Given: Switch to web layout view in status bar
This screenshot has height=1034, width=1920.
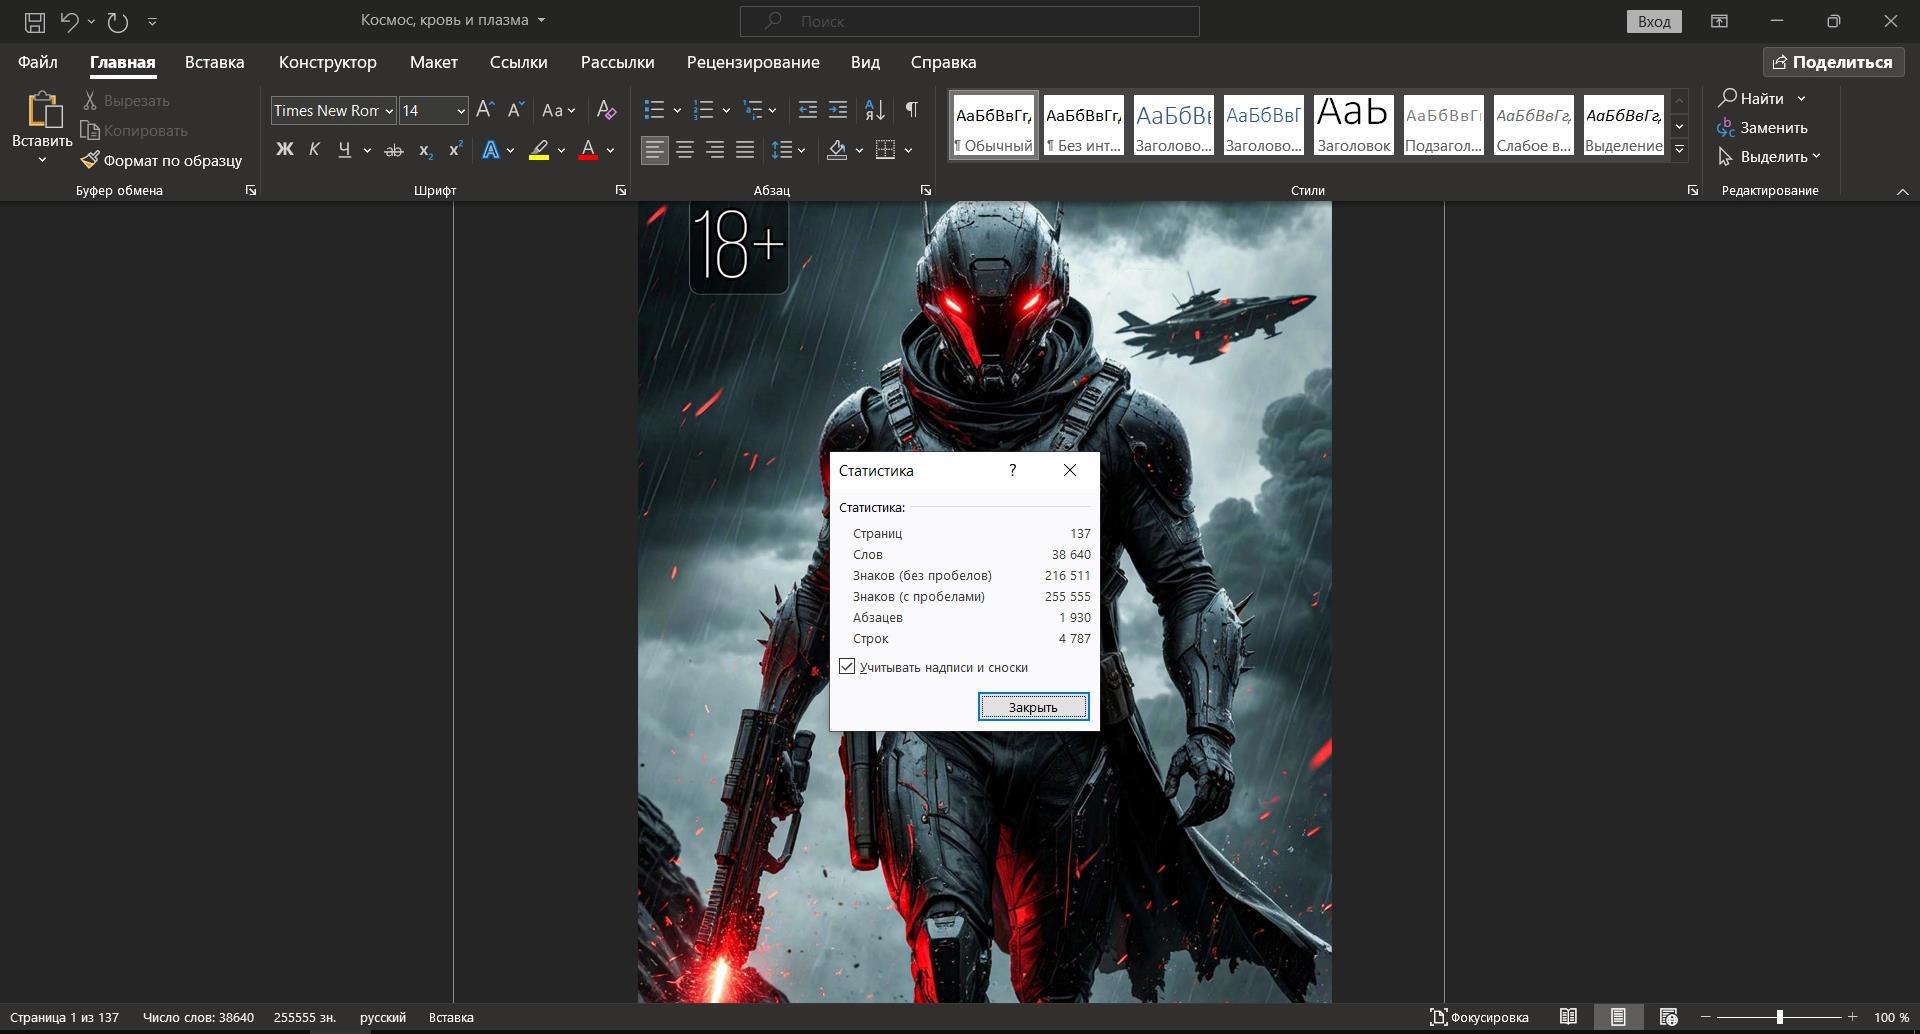Looking at the screenshot, I should (1668, 1017).
